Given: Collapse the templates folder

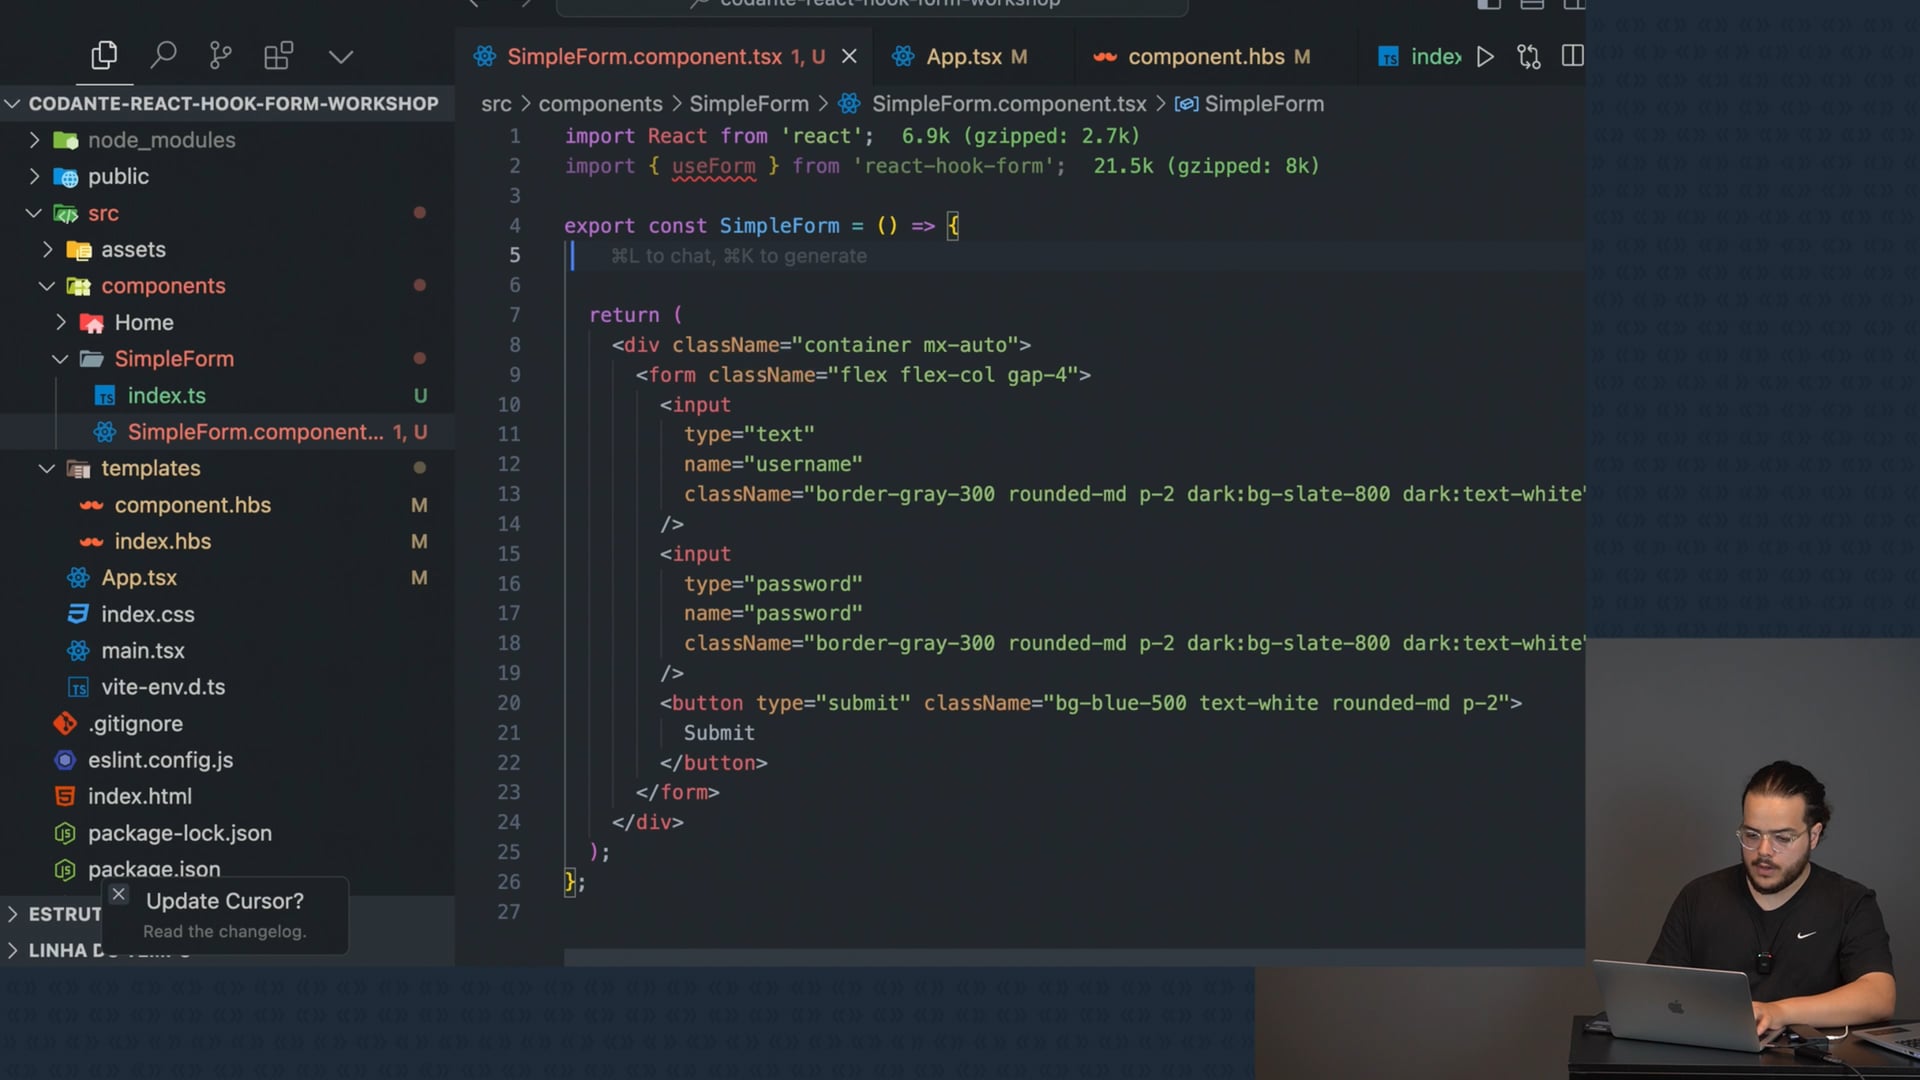Looking at the screenshot, I should click(x=47, y=468).
